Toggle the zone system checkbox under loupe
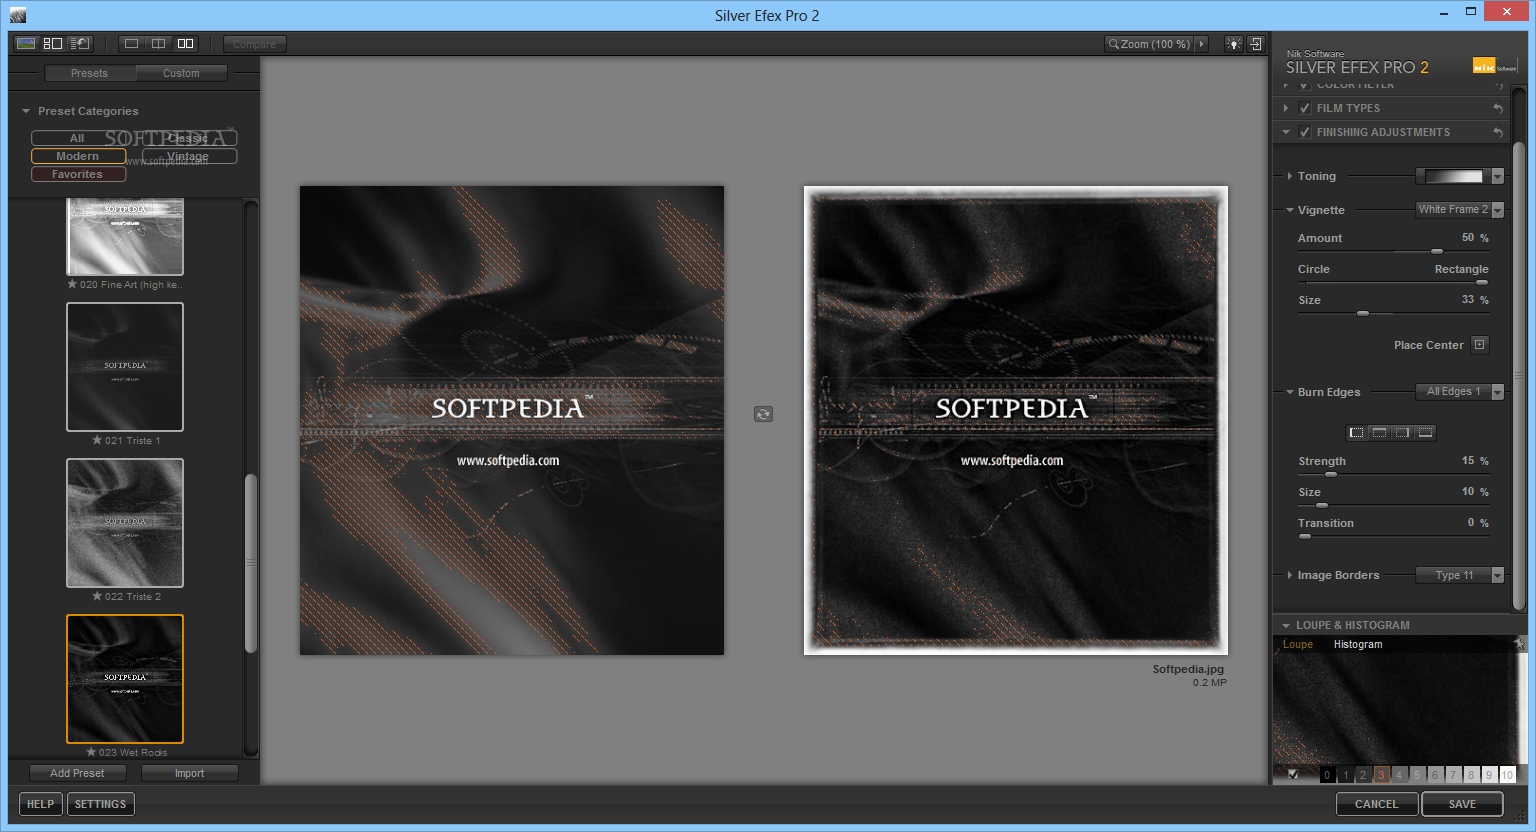The image size is (1536, 832). (1294, 774)
